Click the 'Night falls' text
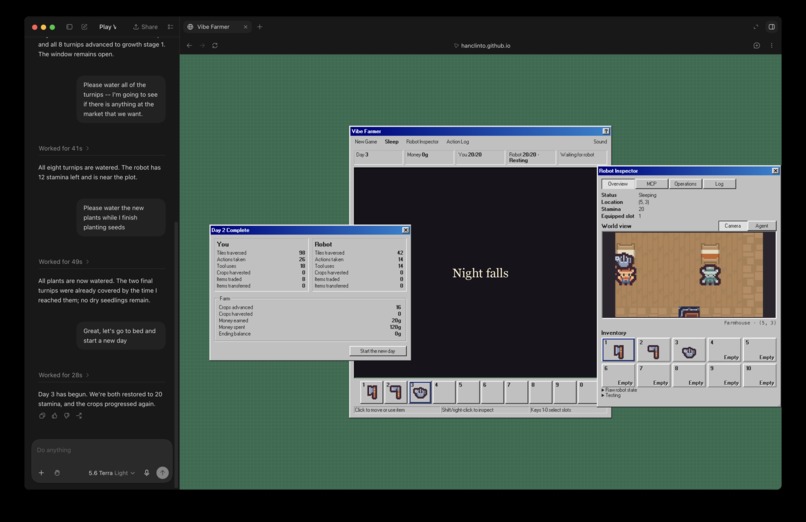 point(480,273)
